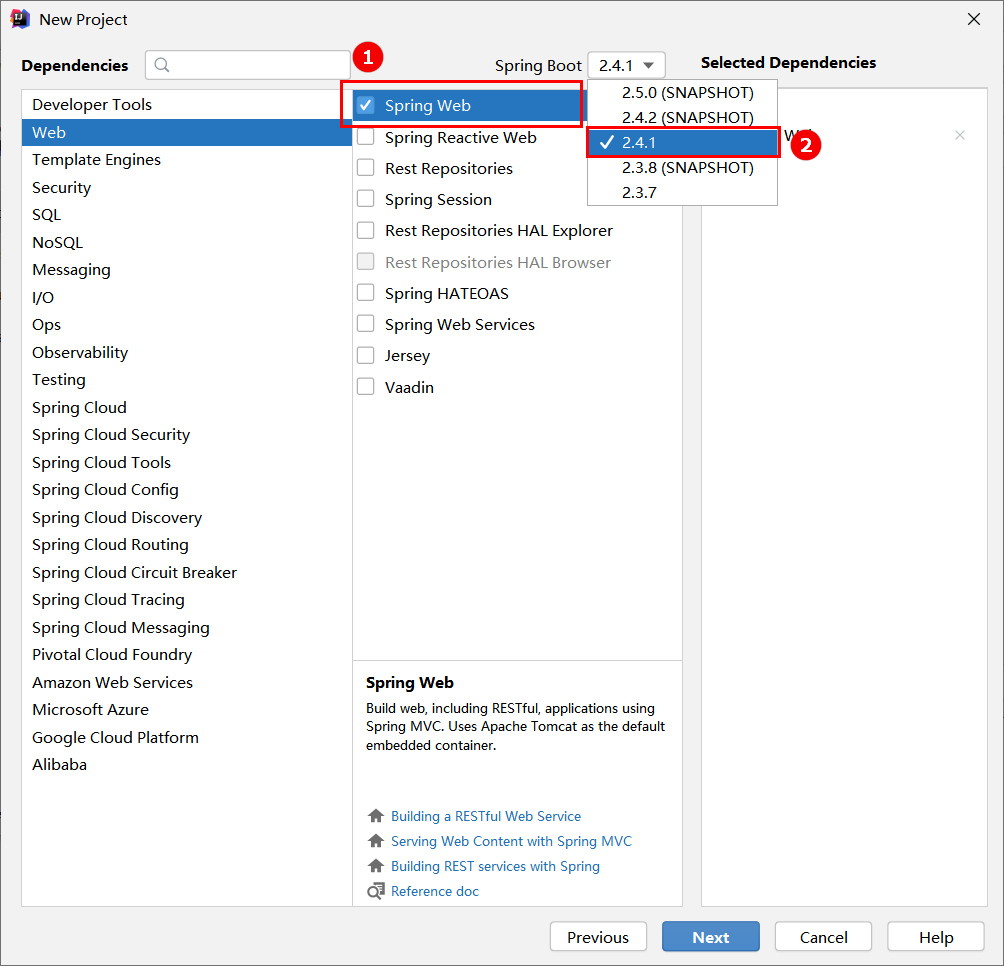Select Spring Cloud Tools category
Screen dimensions: 1004x966
tap(186, 463)
